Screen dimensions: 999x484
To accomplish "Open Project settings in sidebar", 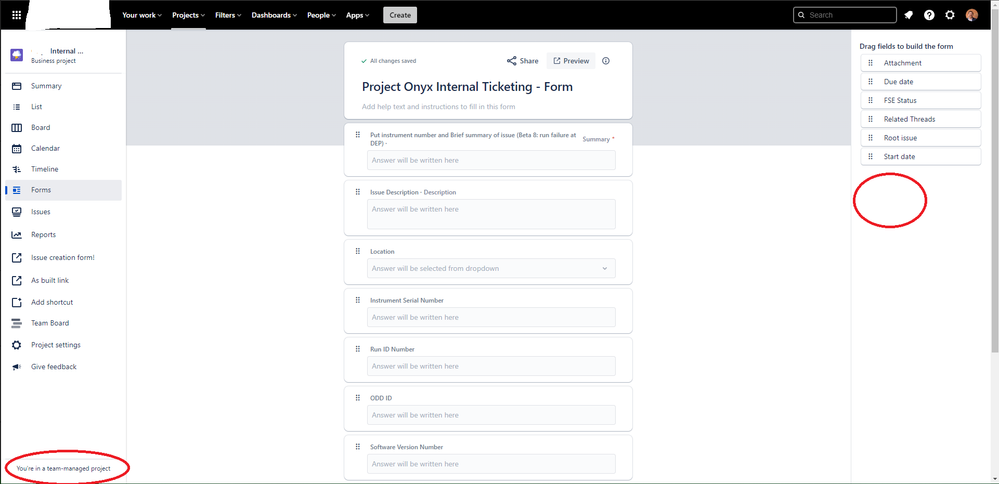I will click(x=63, y=345).
